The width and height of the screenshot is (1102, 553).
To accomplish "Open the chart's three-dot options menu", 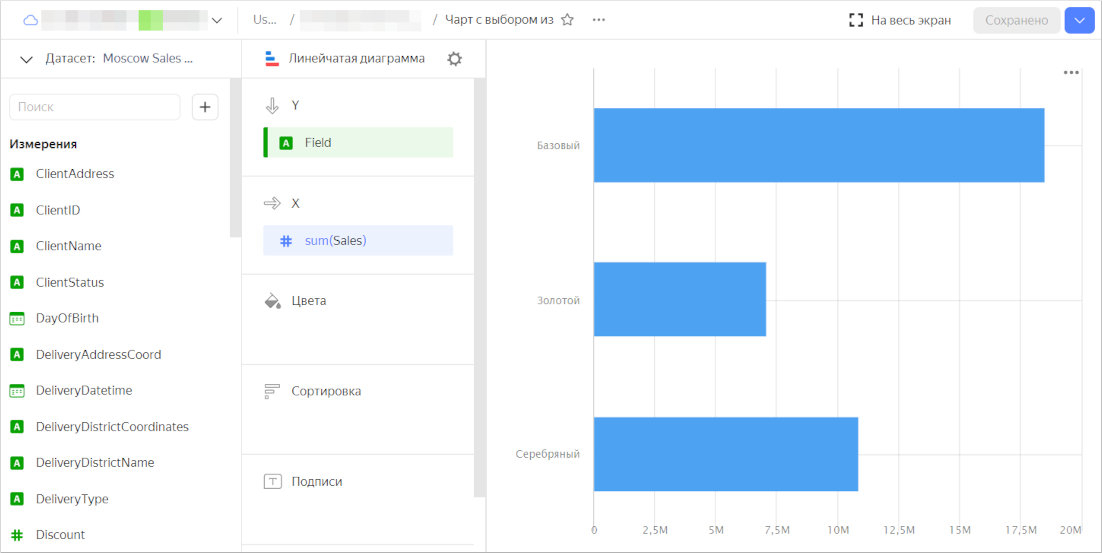I will 1071,73.
